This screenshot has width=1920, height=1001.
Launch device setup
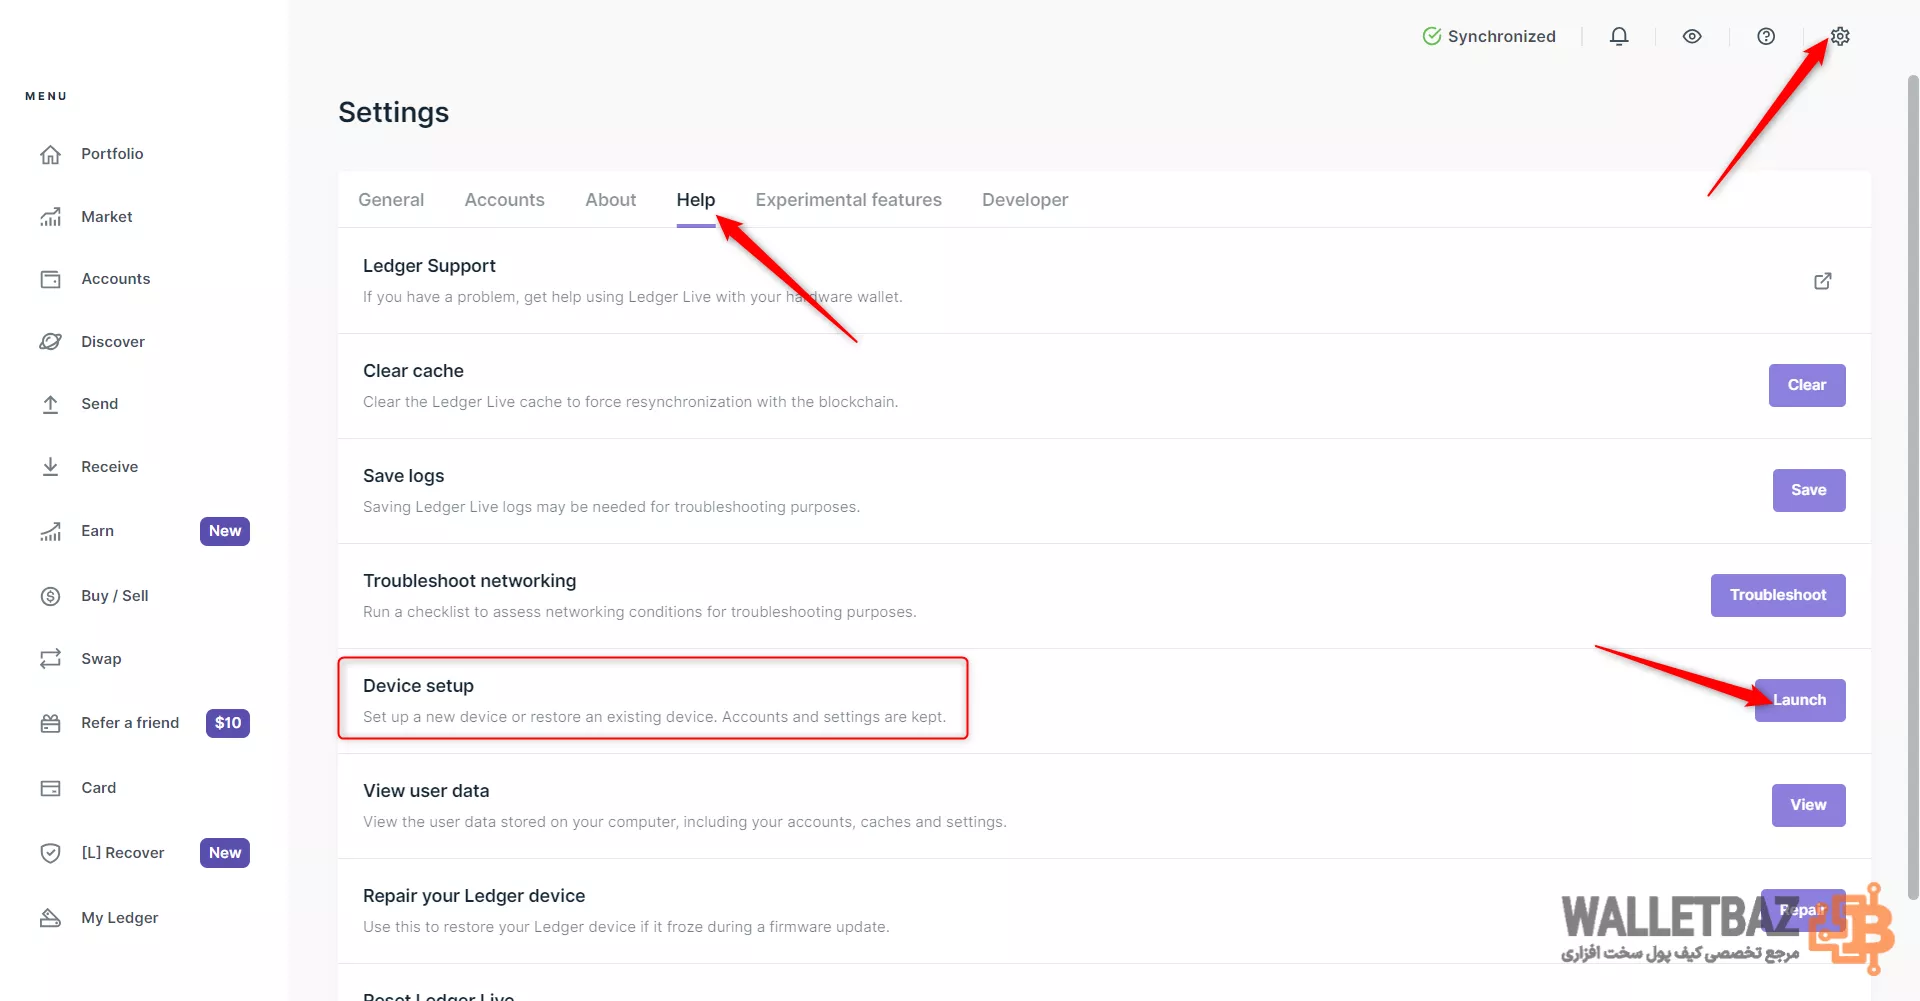tap(1800, 700)
